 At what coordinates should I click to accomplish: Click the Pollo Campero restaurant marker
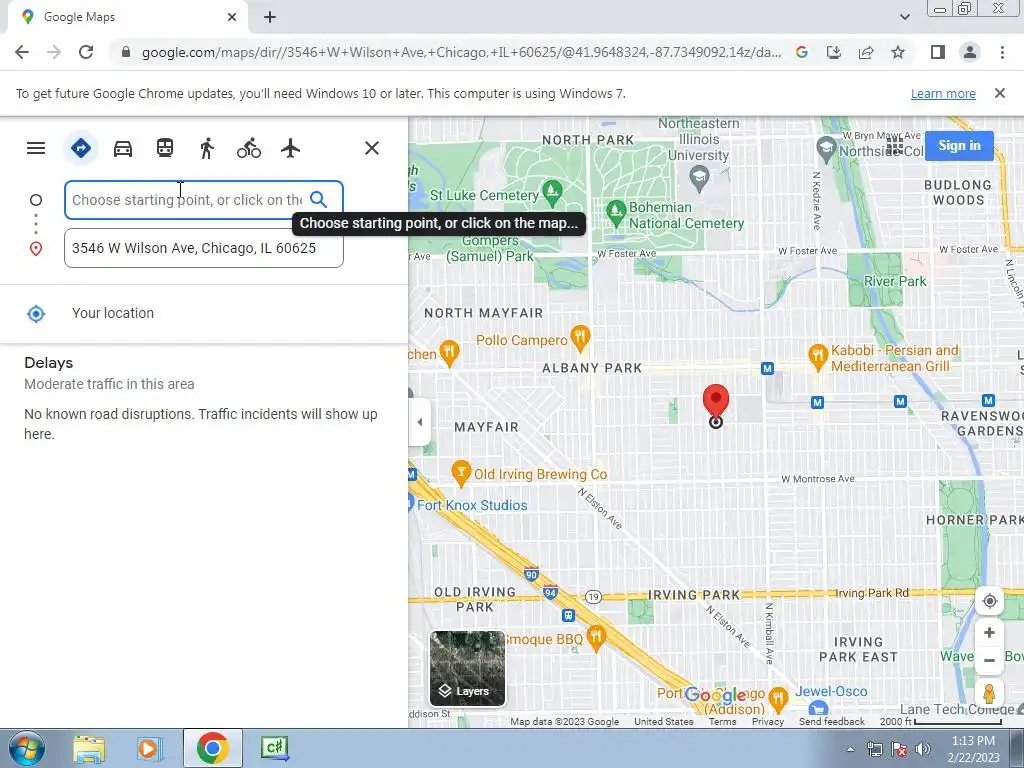(x=580, y=337)
